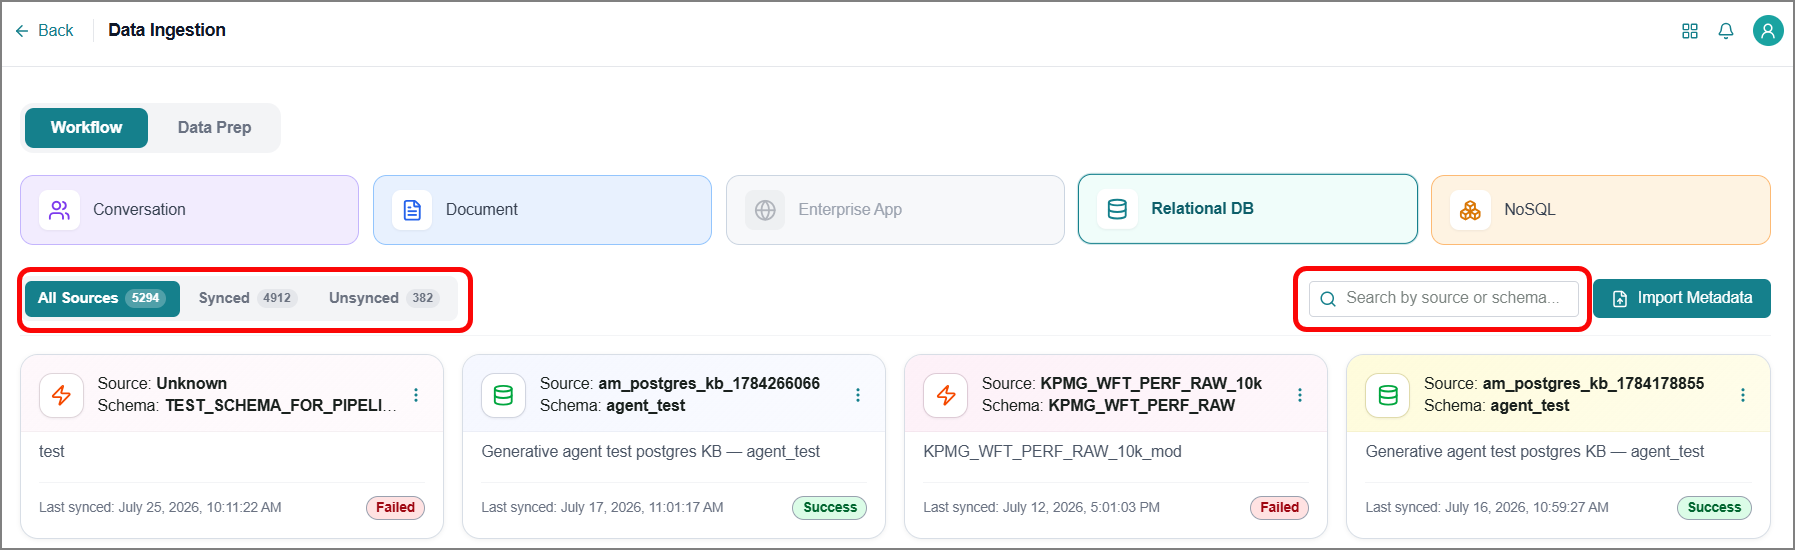This screenshot has height=550, width=1795.
Task: Open options menu for KPMG_WFT_PERF_RAW_10k card
Action: (1300, 395)
